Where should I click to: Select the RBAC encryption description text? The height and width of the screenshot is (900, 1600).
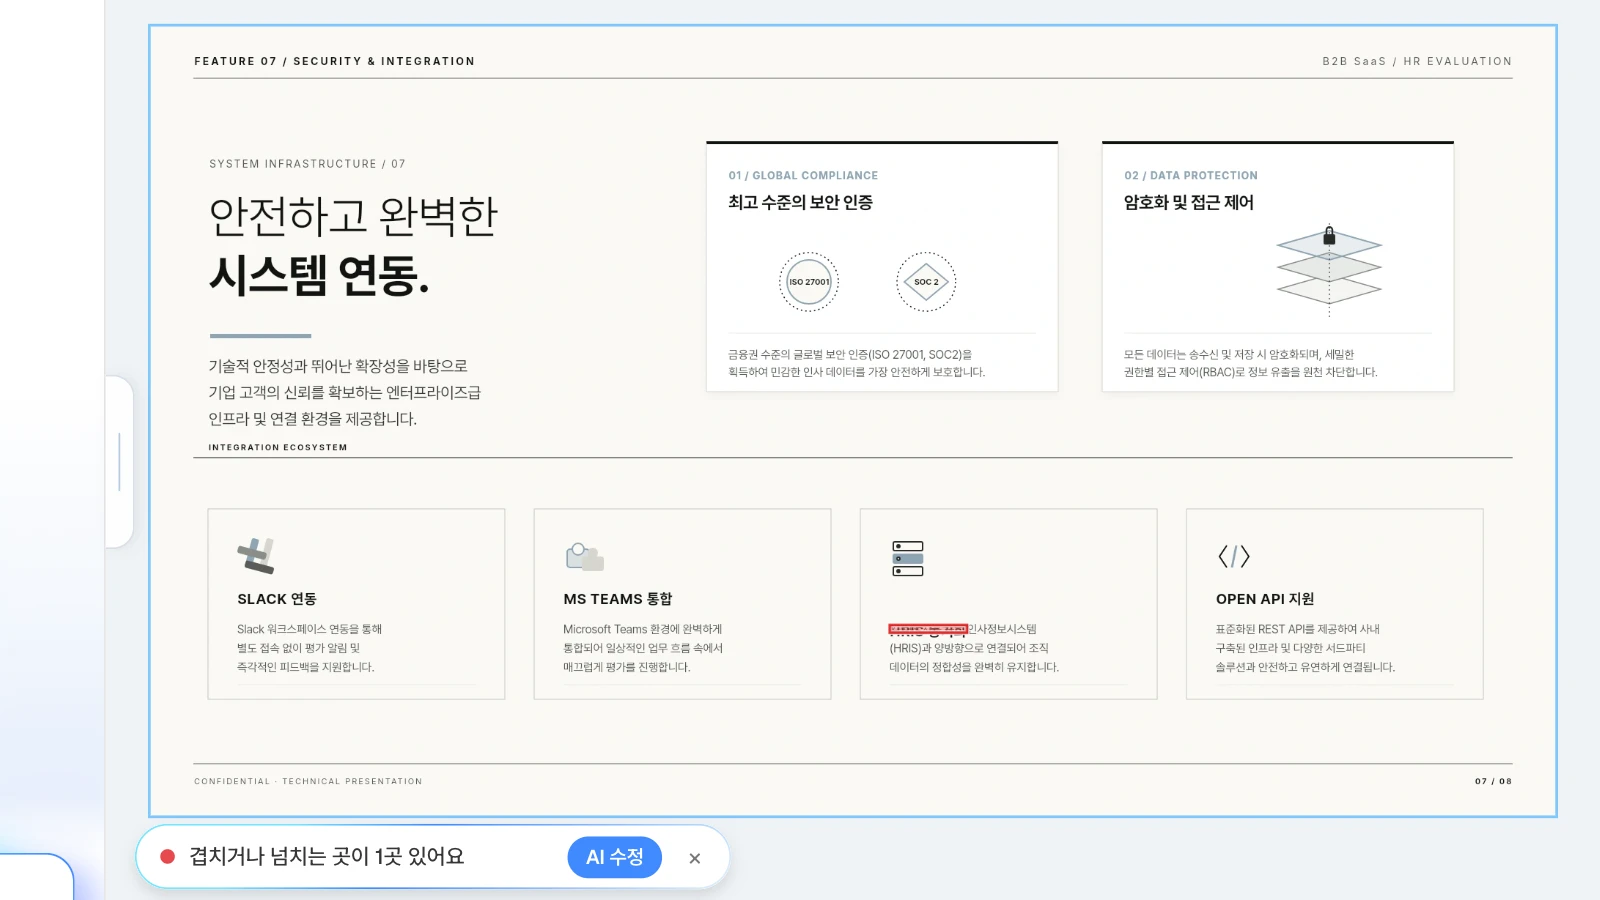pos(1250,363)
